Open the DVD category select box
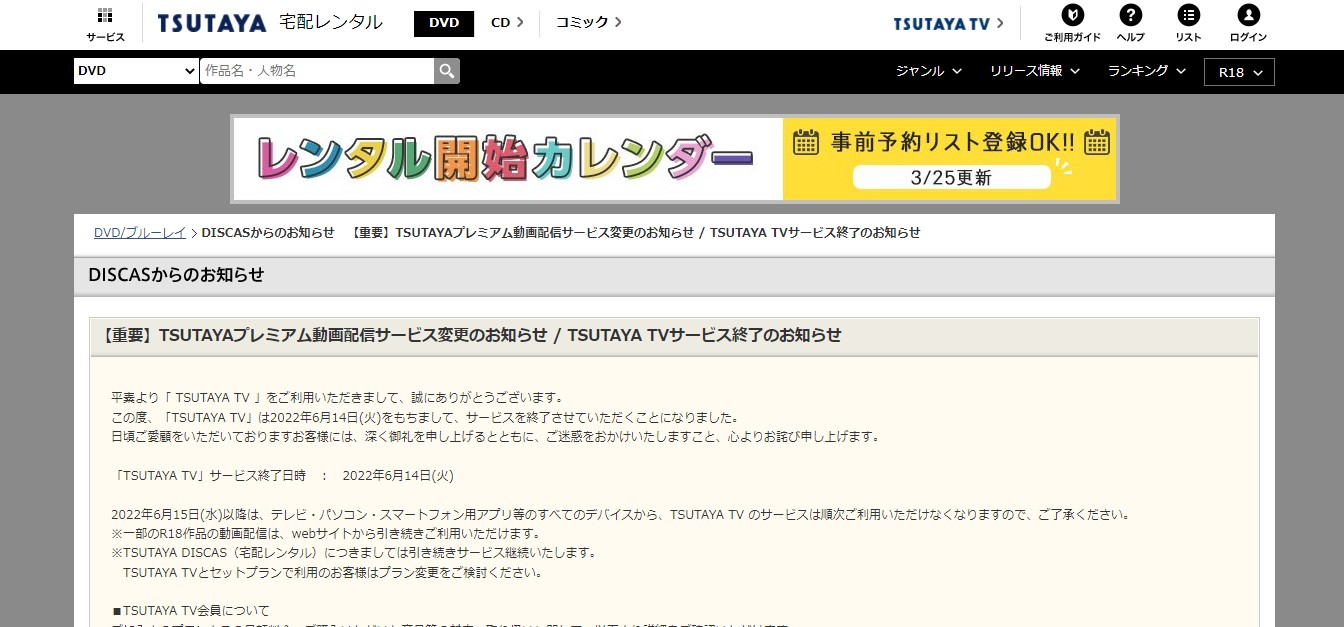 (136, 71)
